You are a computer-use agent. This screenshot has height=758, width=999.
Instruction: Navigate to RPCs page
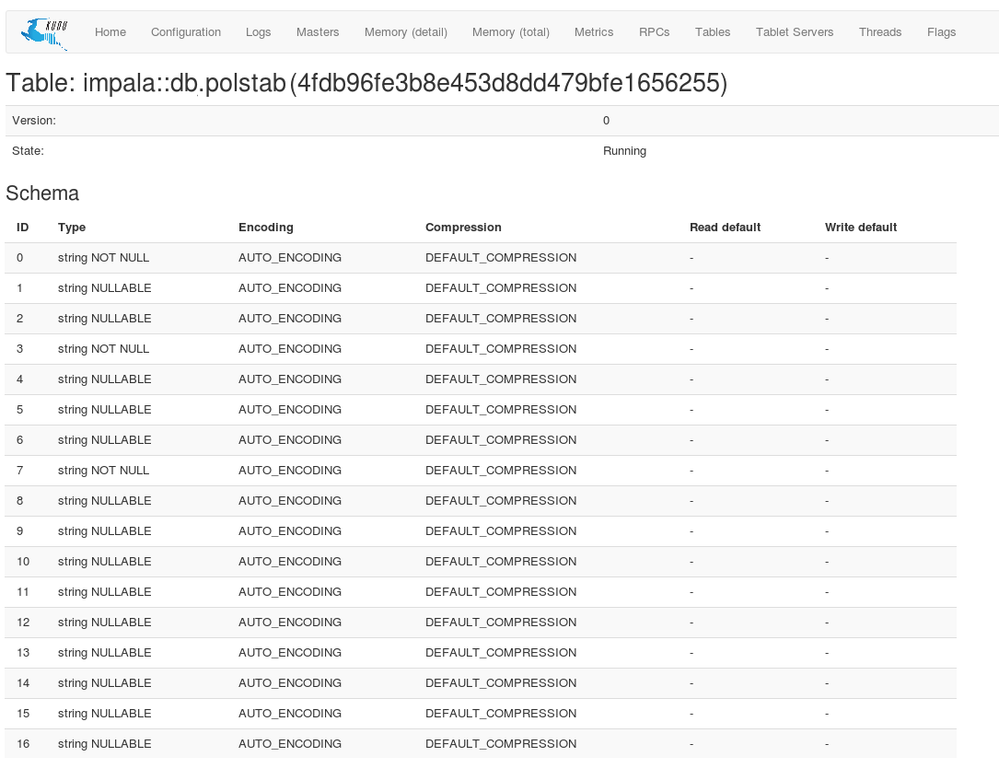(x=654, y=32)
